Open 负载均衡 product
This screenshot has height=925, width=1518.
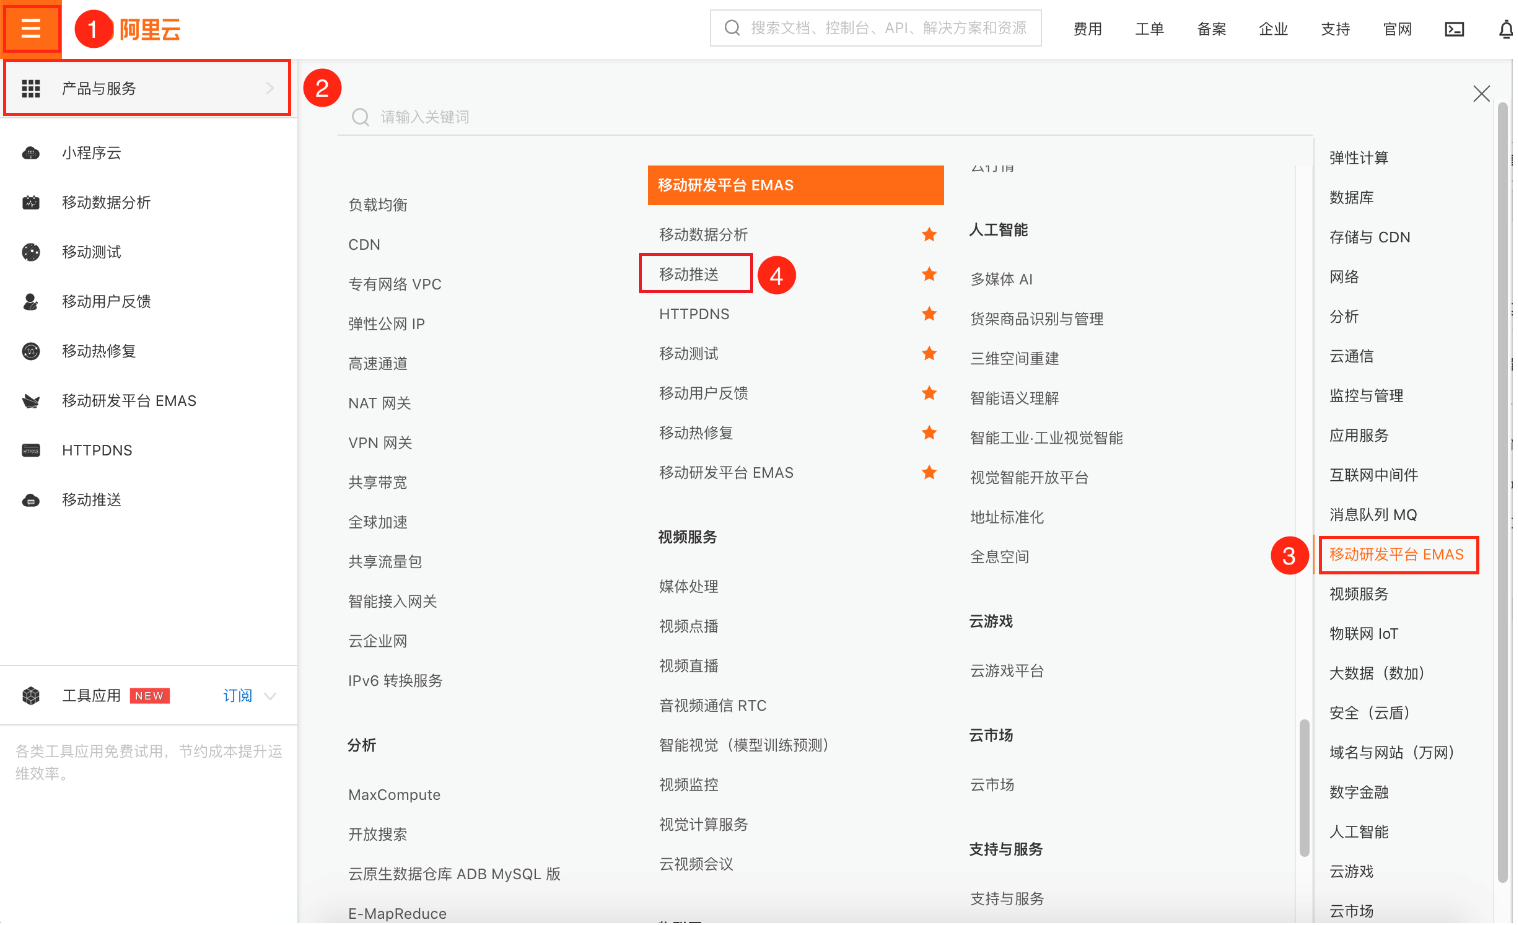click(378, 204)
